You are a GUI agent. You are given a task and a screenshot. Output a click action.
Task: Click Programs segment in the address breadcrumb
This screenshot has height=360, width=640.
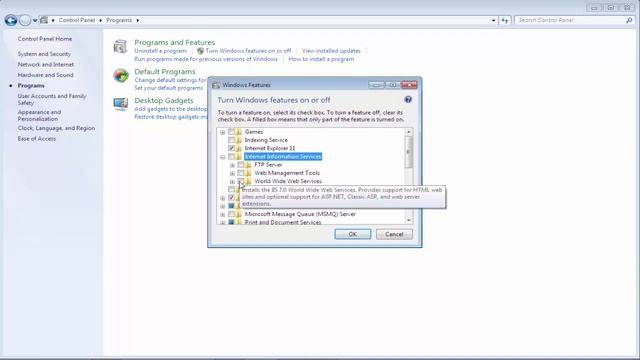[119, 20]
